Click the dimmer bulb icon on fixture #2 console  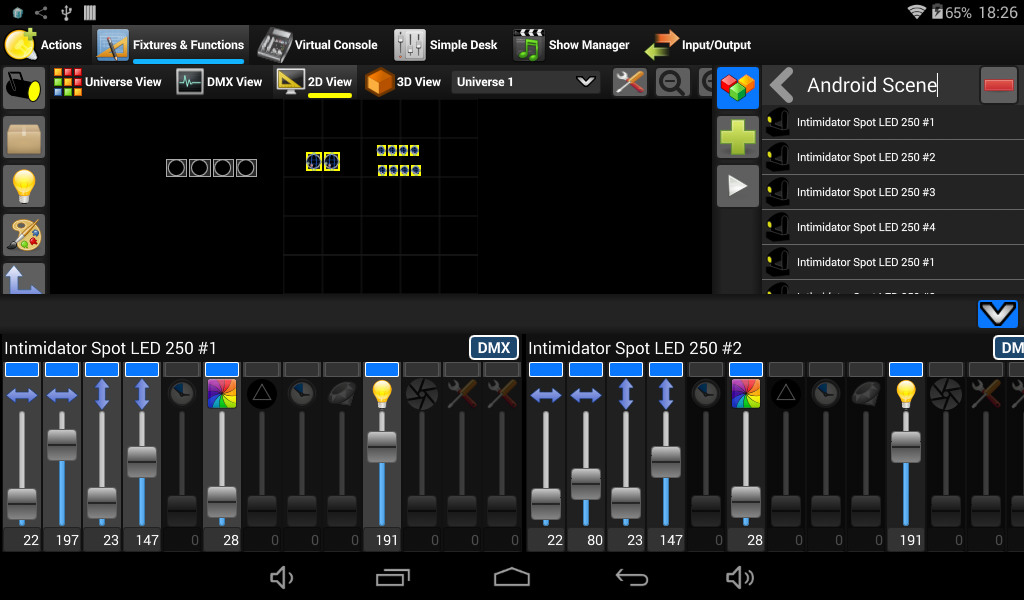tap(906, 394)
